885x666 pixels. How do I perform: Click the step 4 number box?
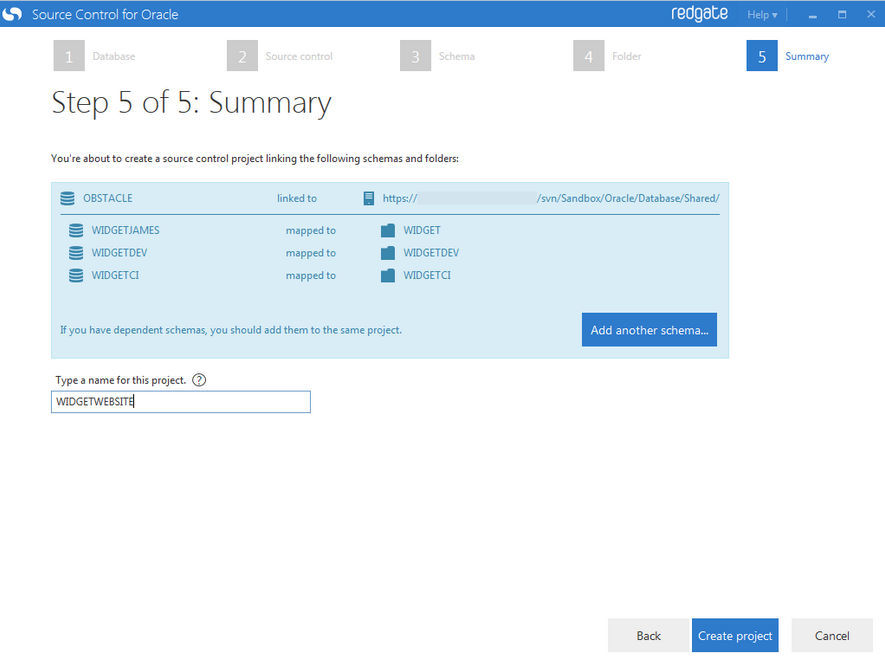[589, 55]
